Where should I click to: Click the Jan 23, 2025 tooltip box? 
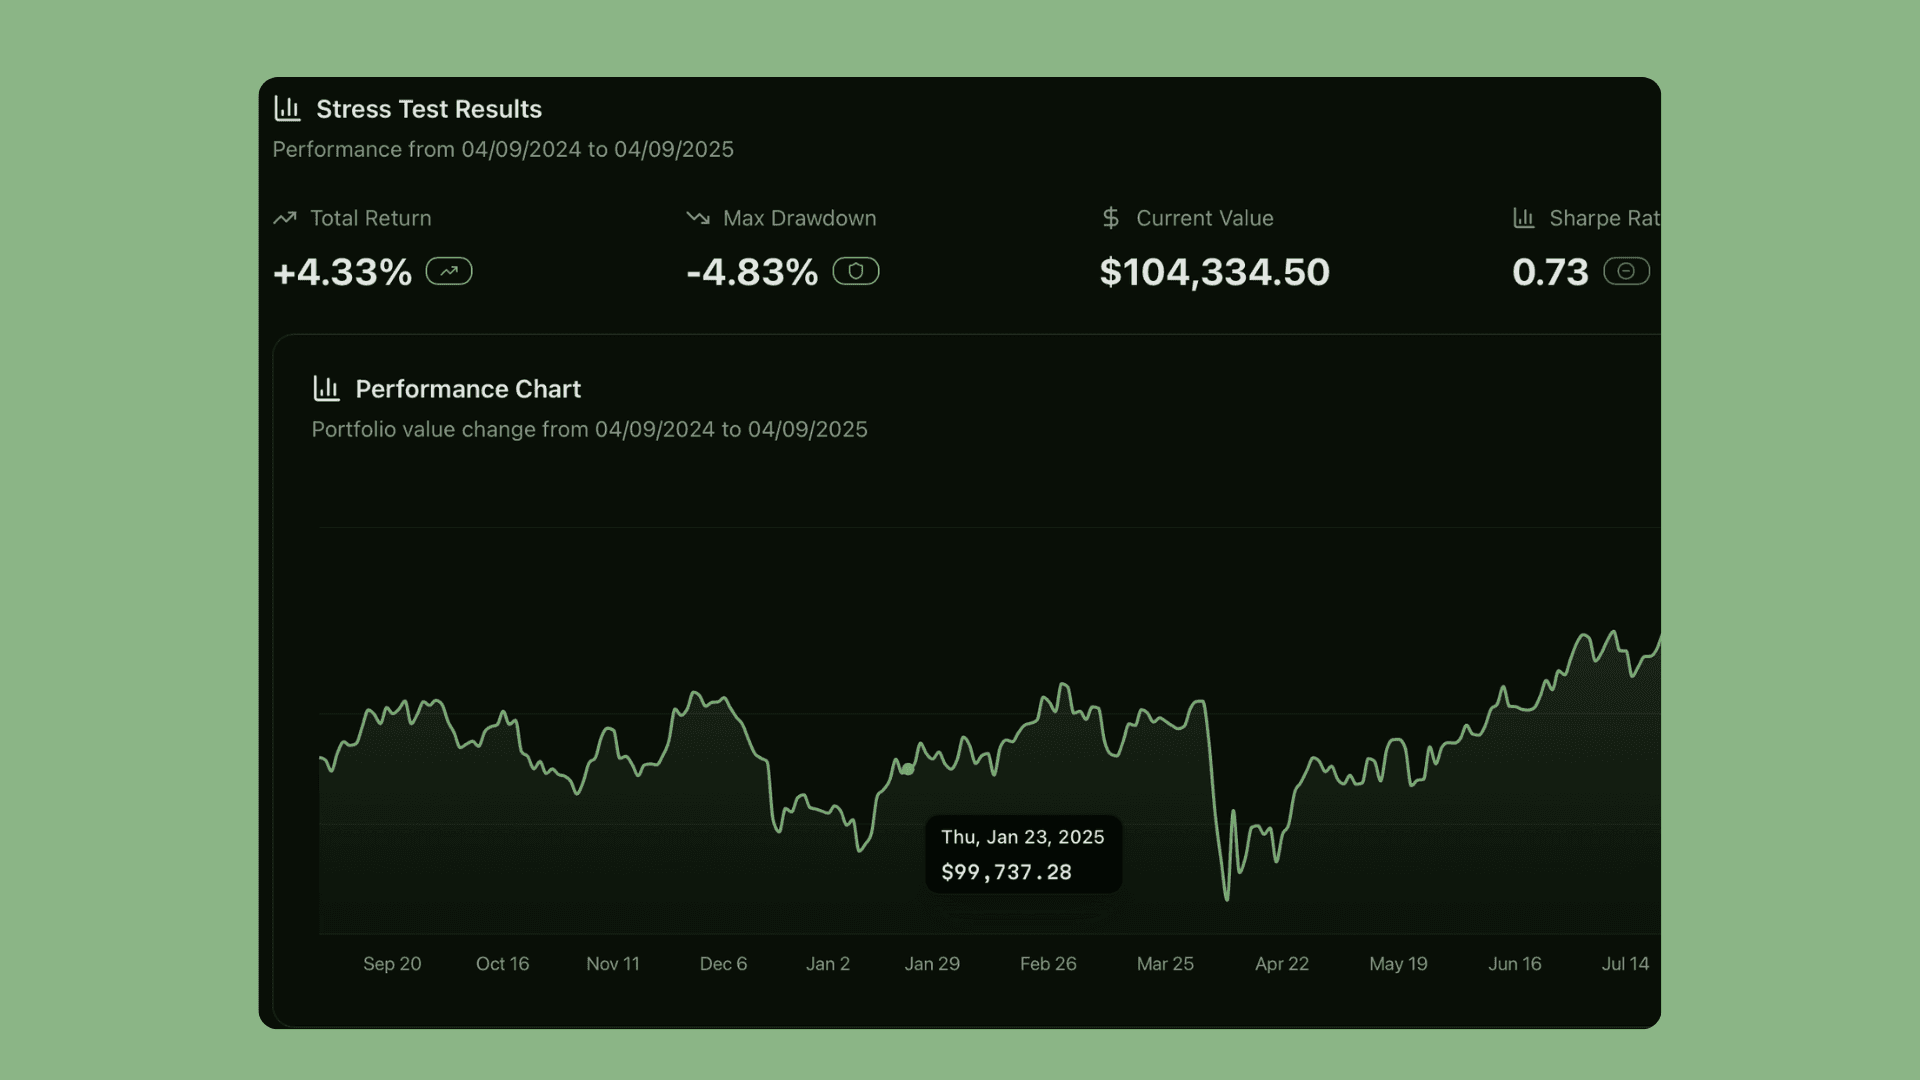point(1023,854)
